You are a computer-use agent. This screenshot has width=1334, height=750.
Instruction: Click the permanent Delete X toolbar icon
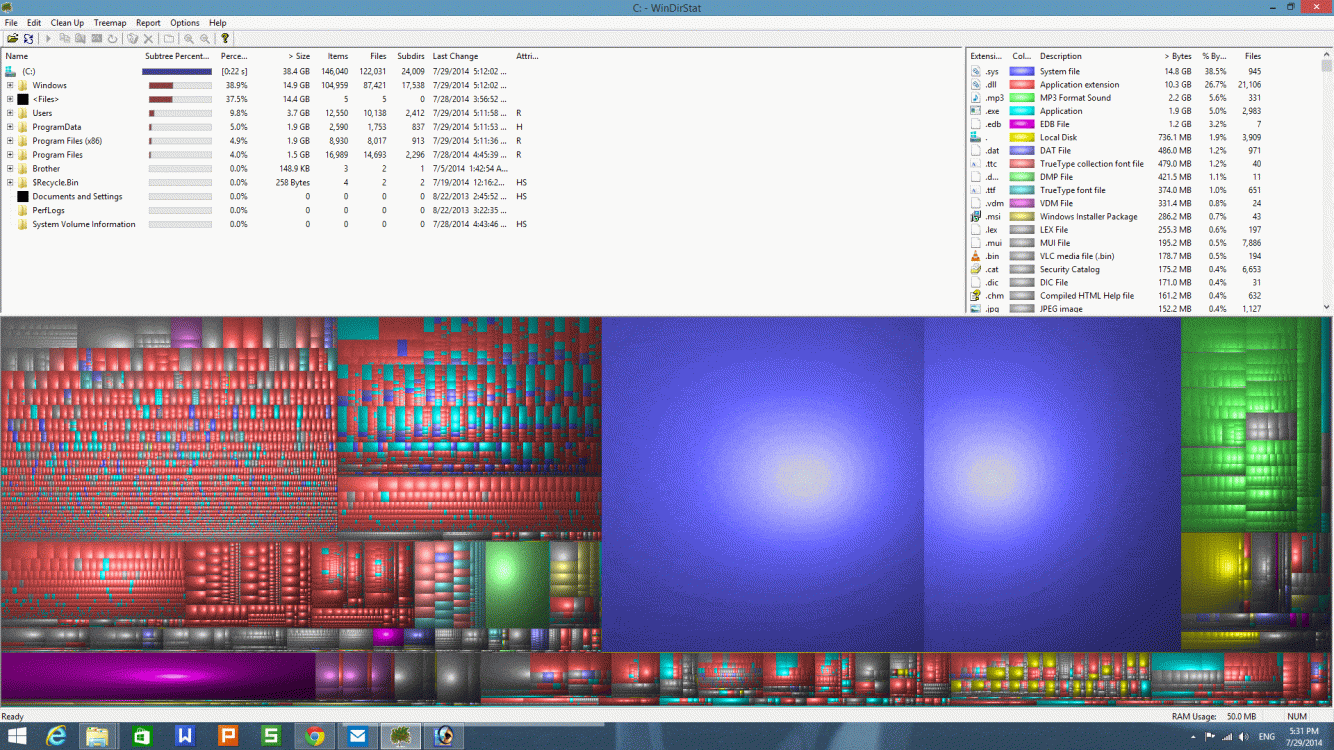148,38
